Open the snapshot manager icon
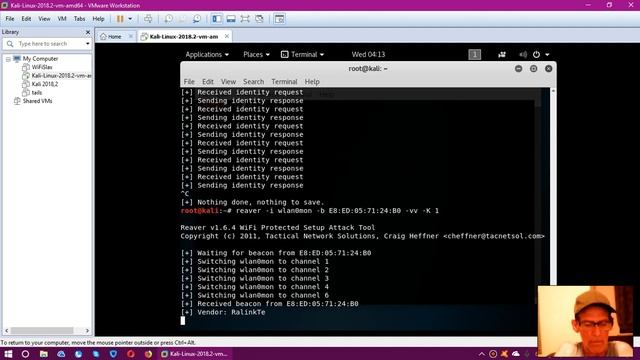640x360 pixels. point(197,19)
